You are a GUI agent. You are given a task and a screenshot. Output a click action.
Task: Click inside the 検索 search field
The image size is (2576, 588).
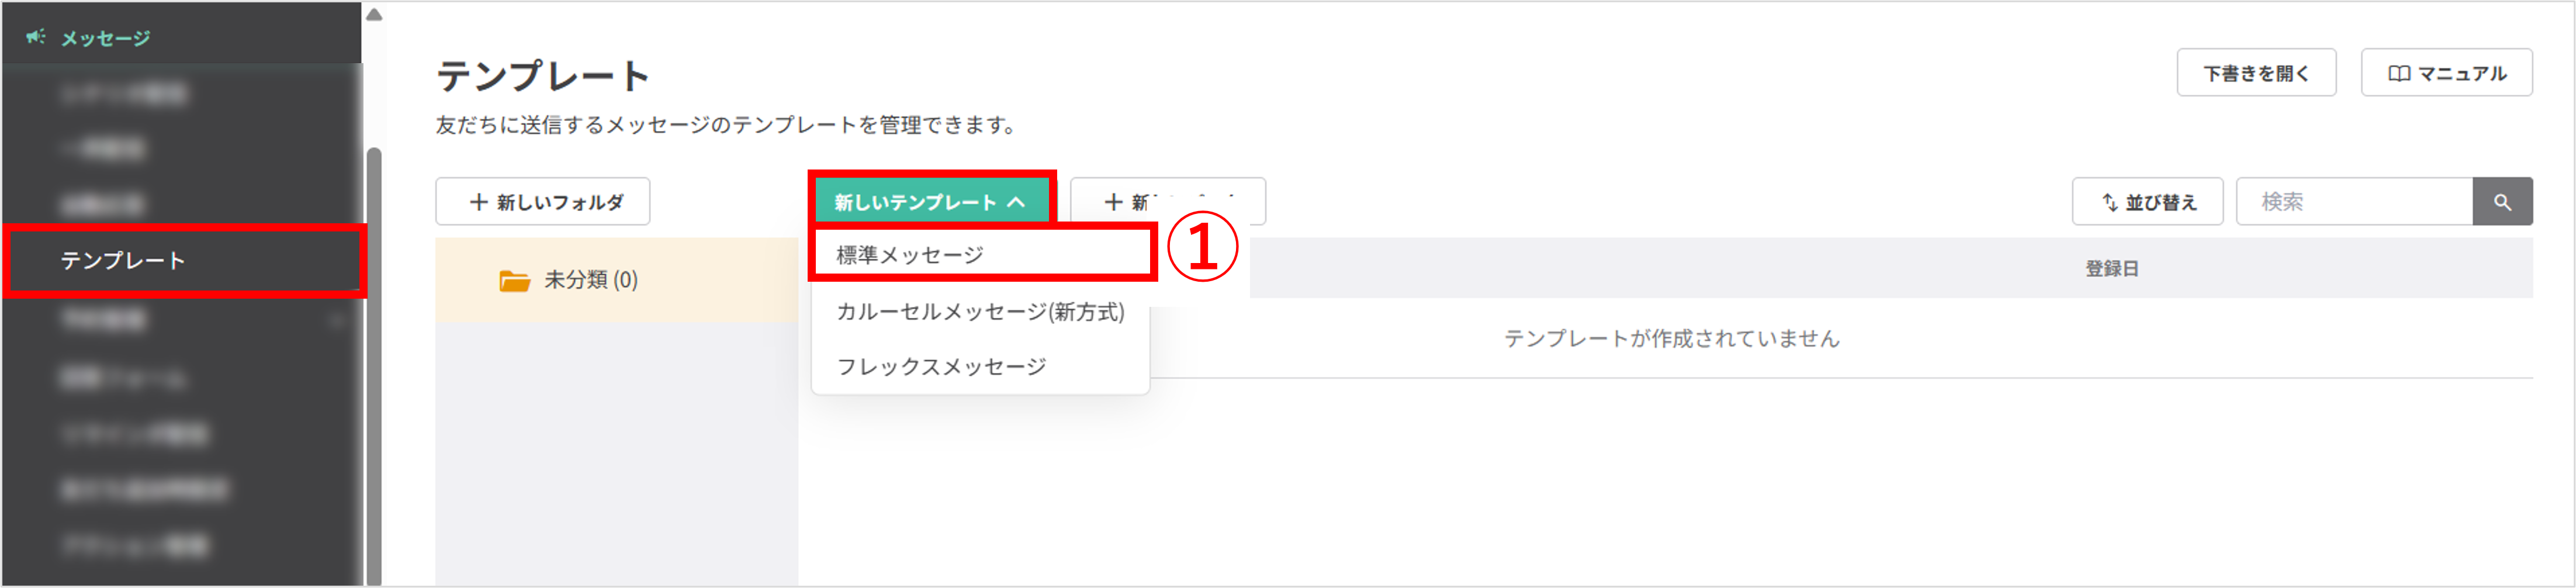tap(2355, 201)
